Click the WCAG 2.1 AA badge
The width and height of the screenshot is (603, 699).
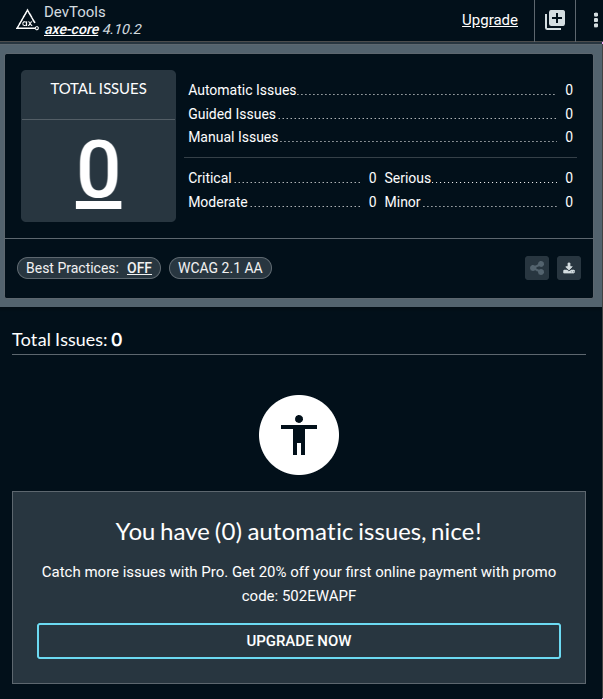click(x=220, y=268)
